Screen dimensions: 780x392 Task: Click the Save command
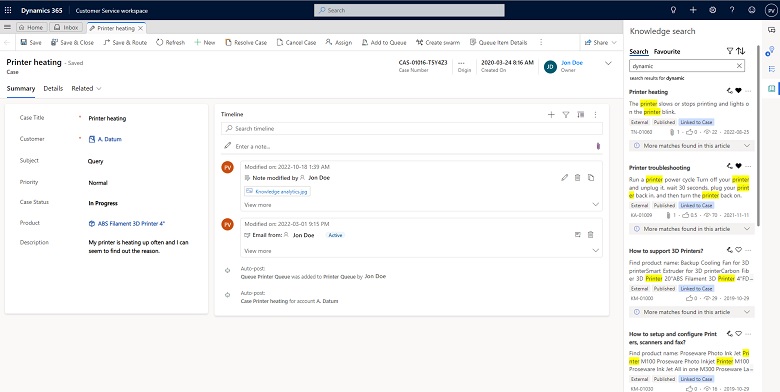coord(31,43)
